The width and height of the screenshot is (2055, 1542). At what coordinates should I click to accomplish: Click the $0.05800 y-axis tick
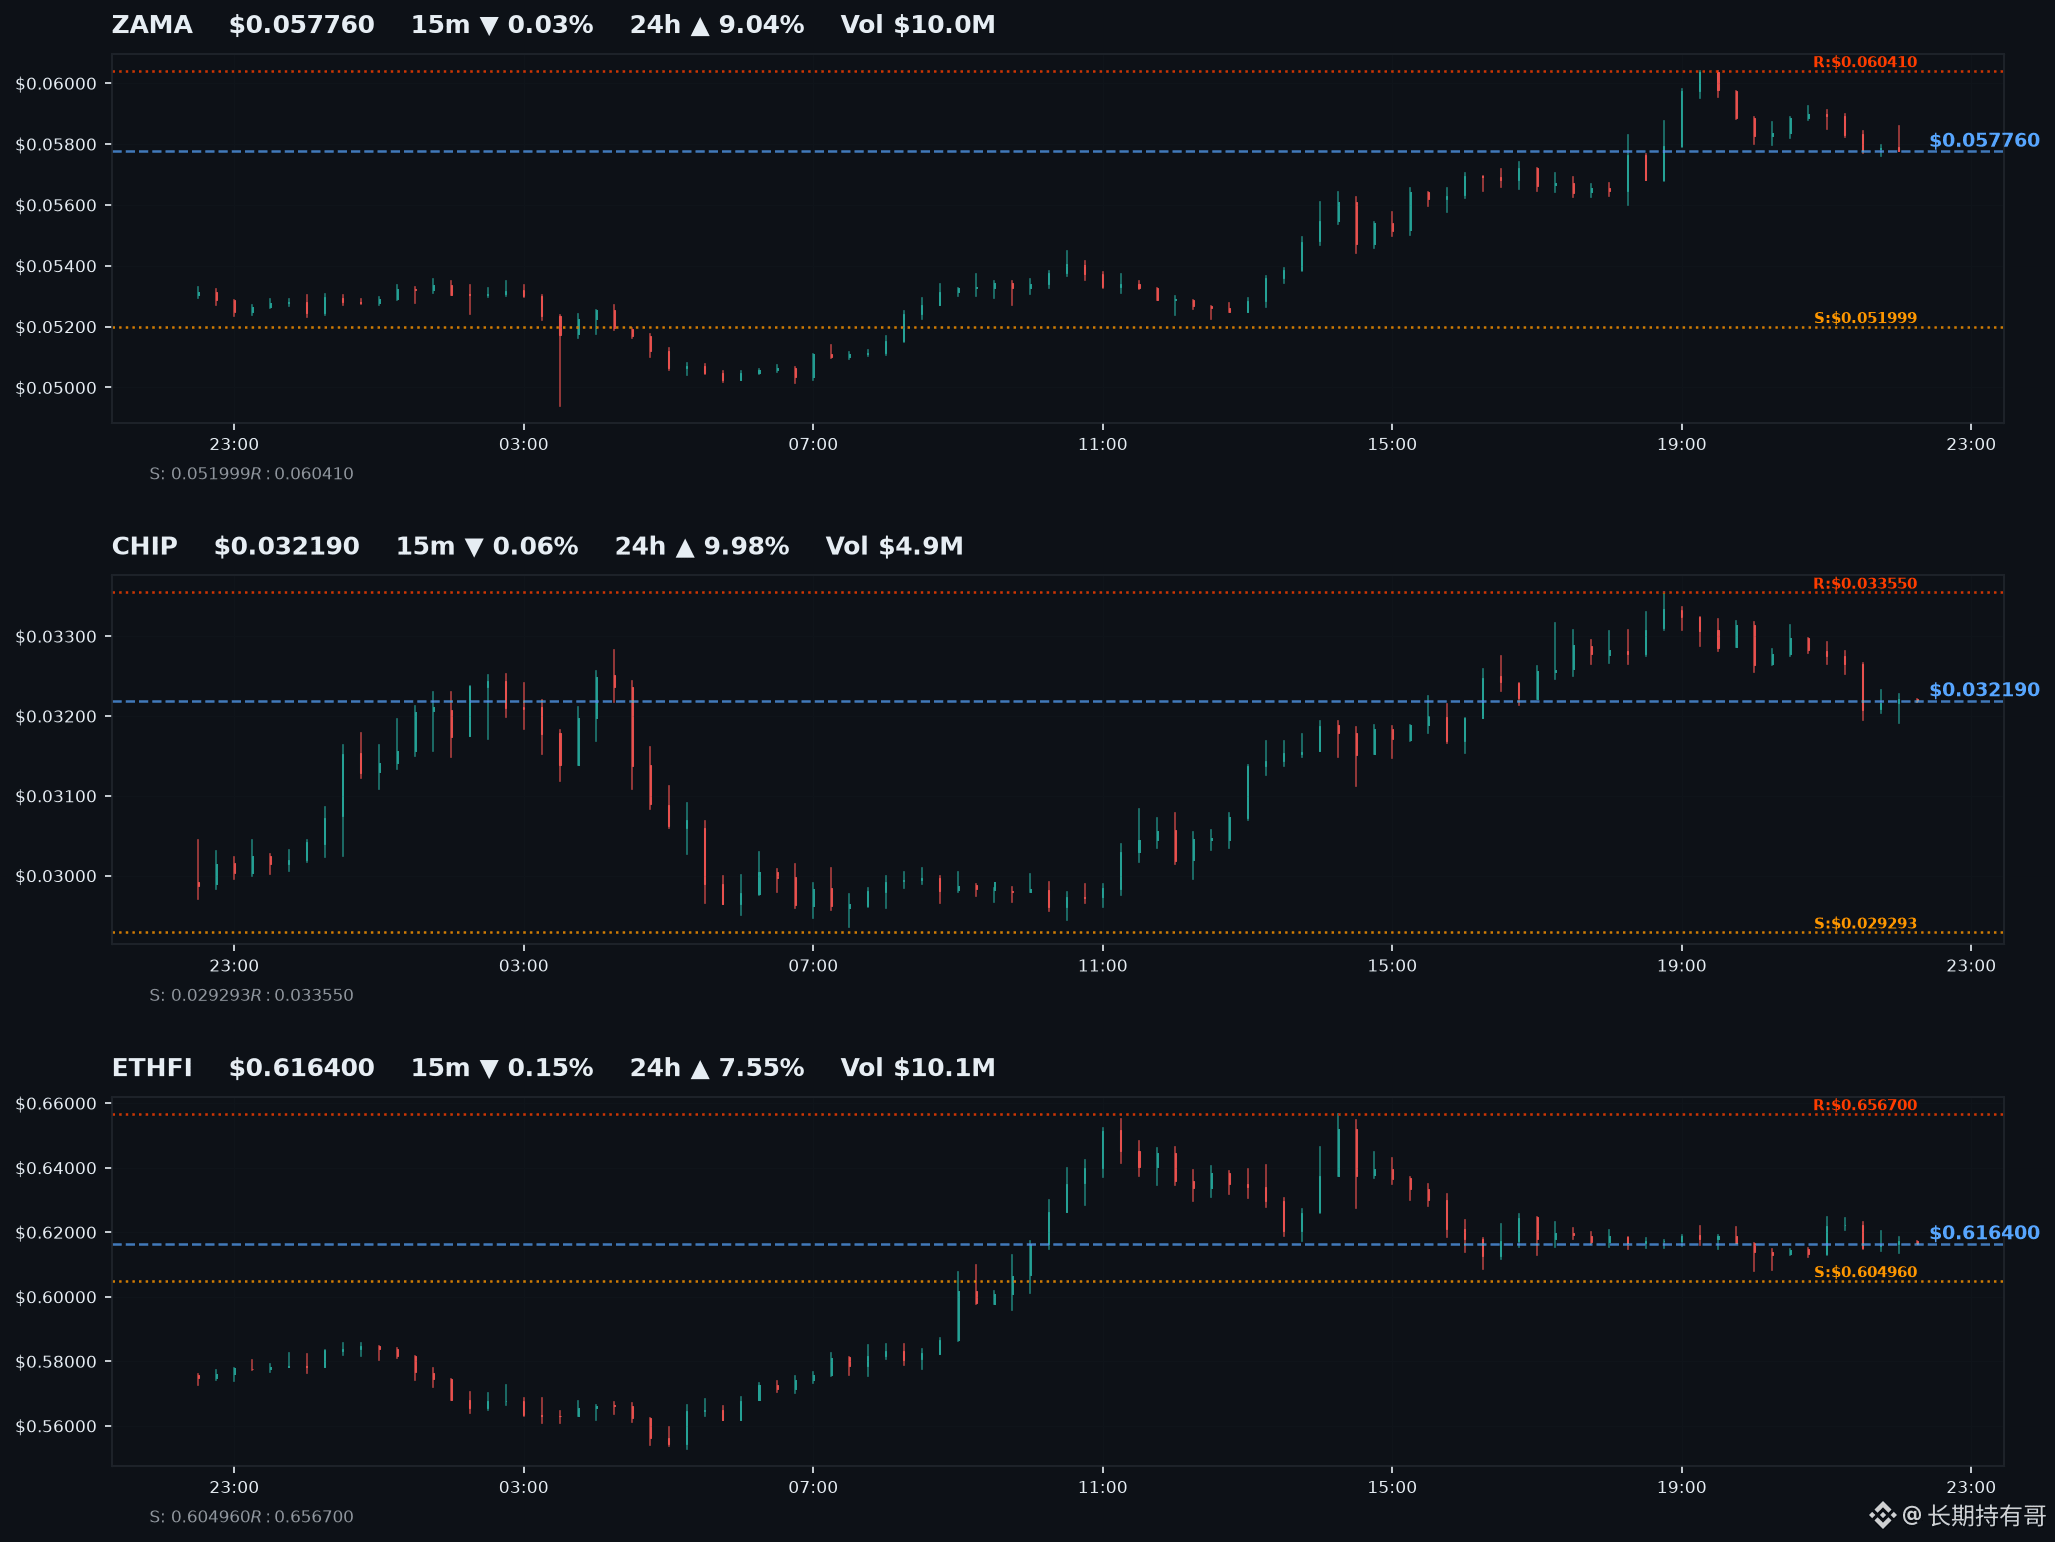(x=56, y=144)
